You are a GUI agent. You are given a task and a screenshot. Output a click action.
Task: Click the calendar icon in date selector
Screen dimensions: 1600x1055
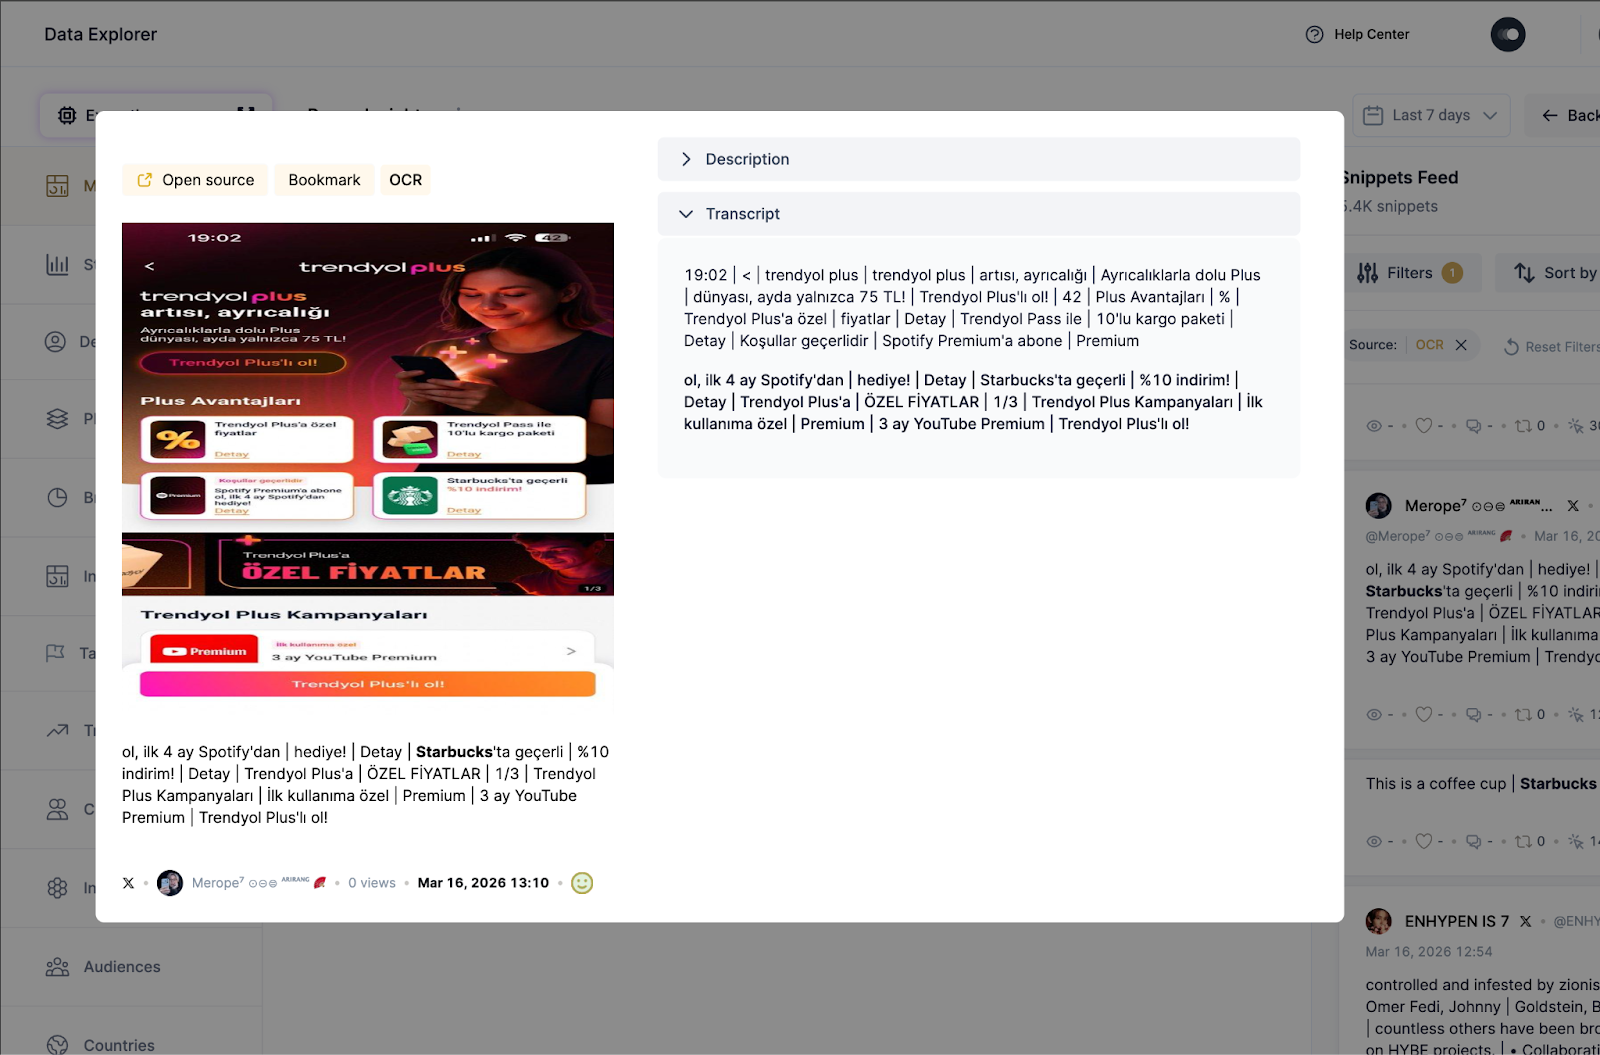pyautogui.click(x=1373, y=115)
